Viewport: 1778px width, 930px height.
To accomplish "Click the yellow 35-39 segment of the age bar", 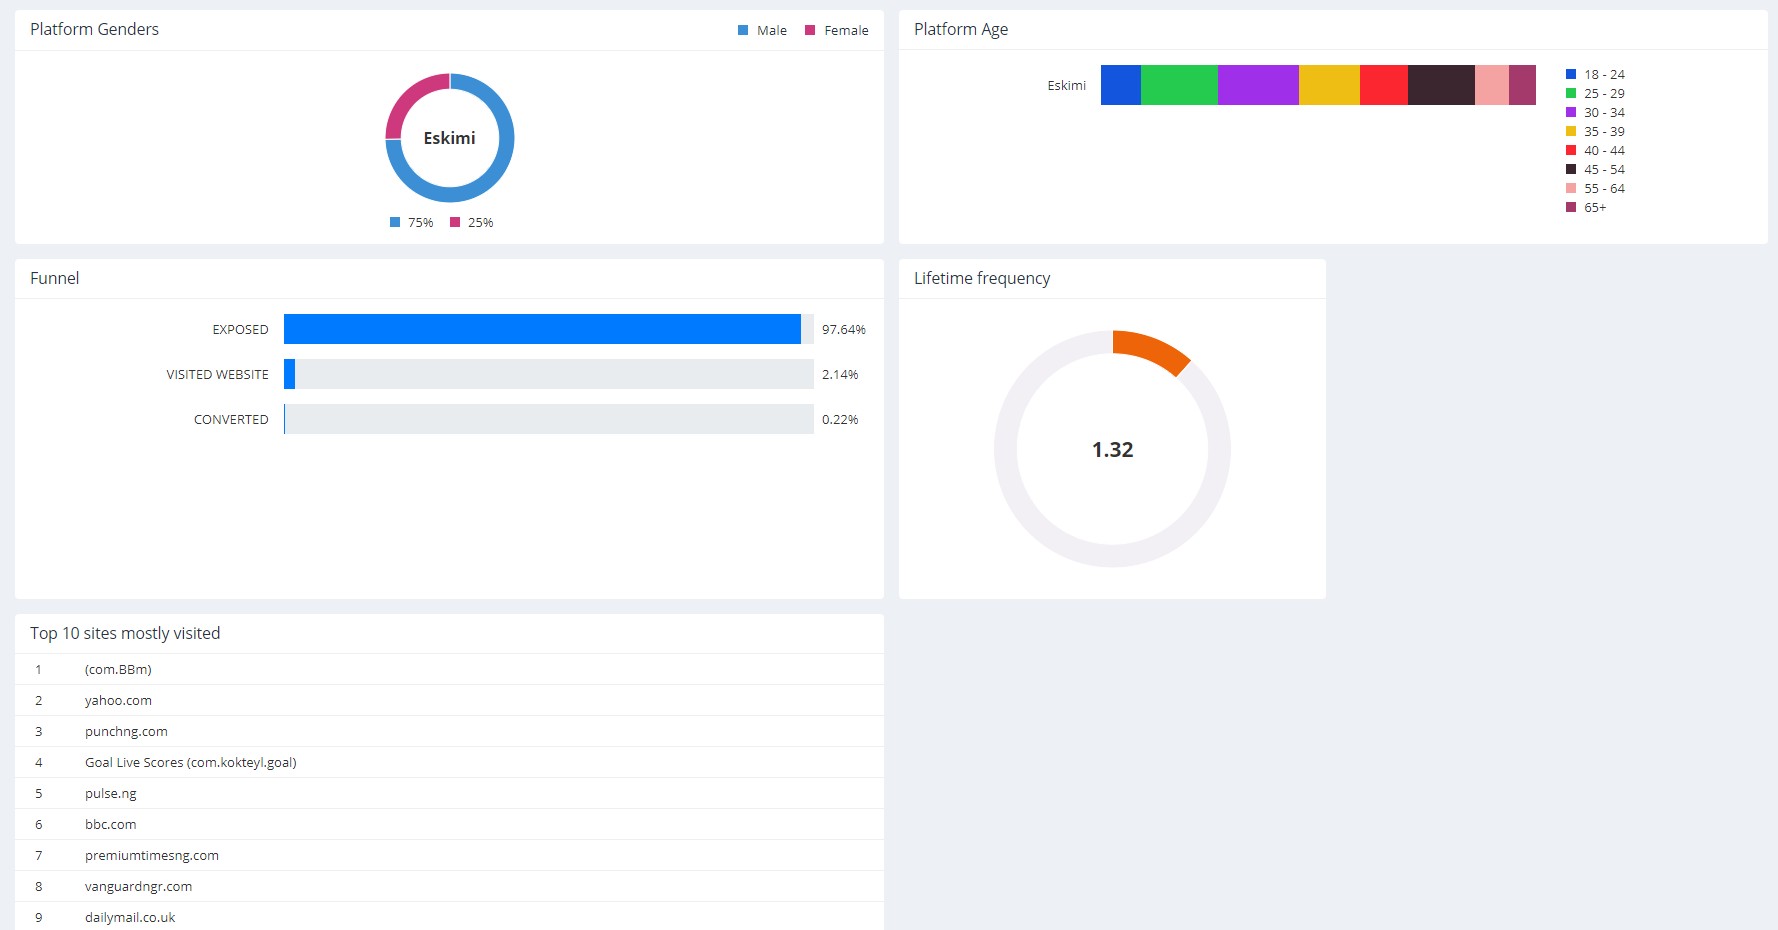I will (x=1329, y=85).
